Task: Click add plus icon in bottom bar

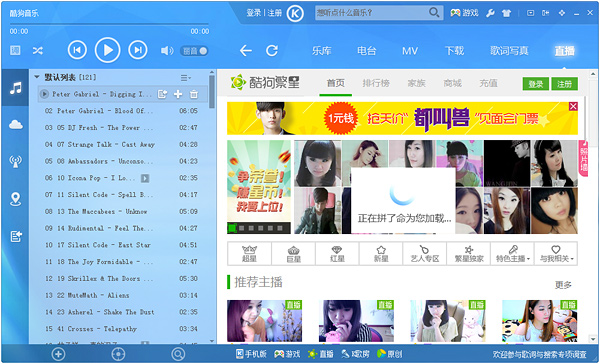Action: click(58, 354)
